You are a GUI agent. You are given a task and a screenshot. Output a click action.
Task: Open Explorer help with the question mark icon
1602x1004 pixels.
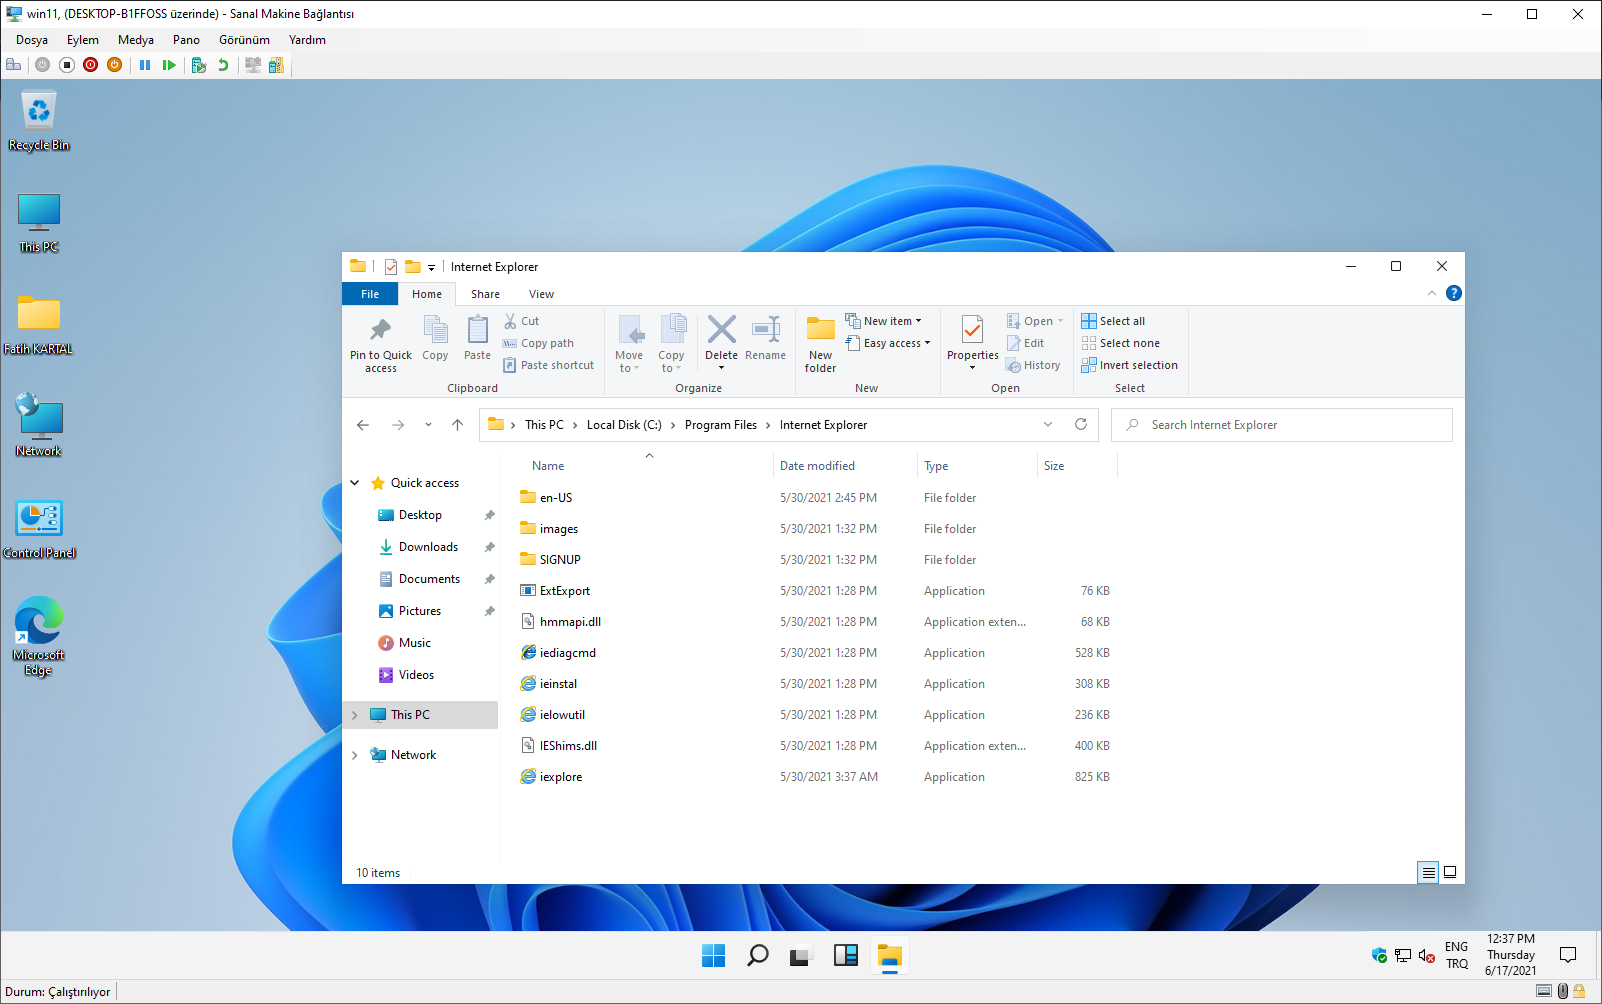pos(1454,293)
